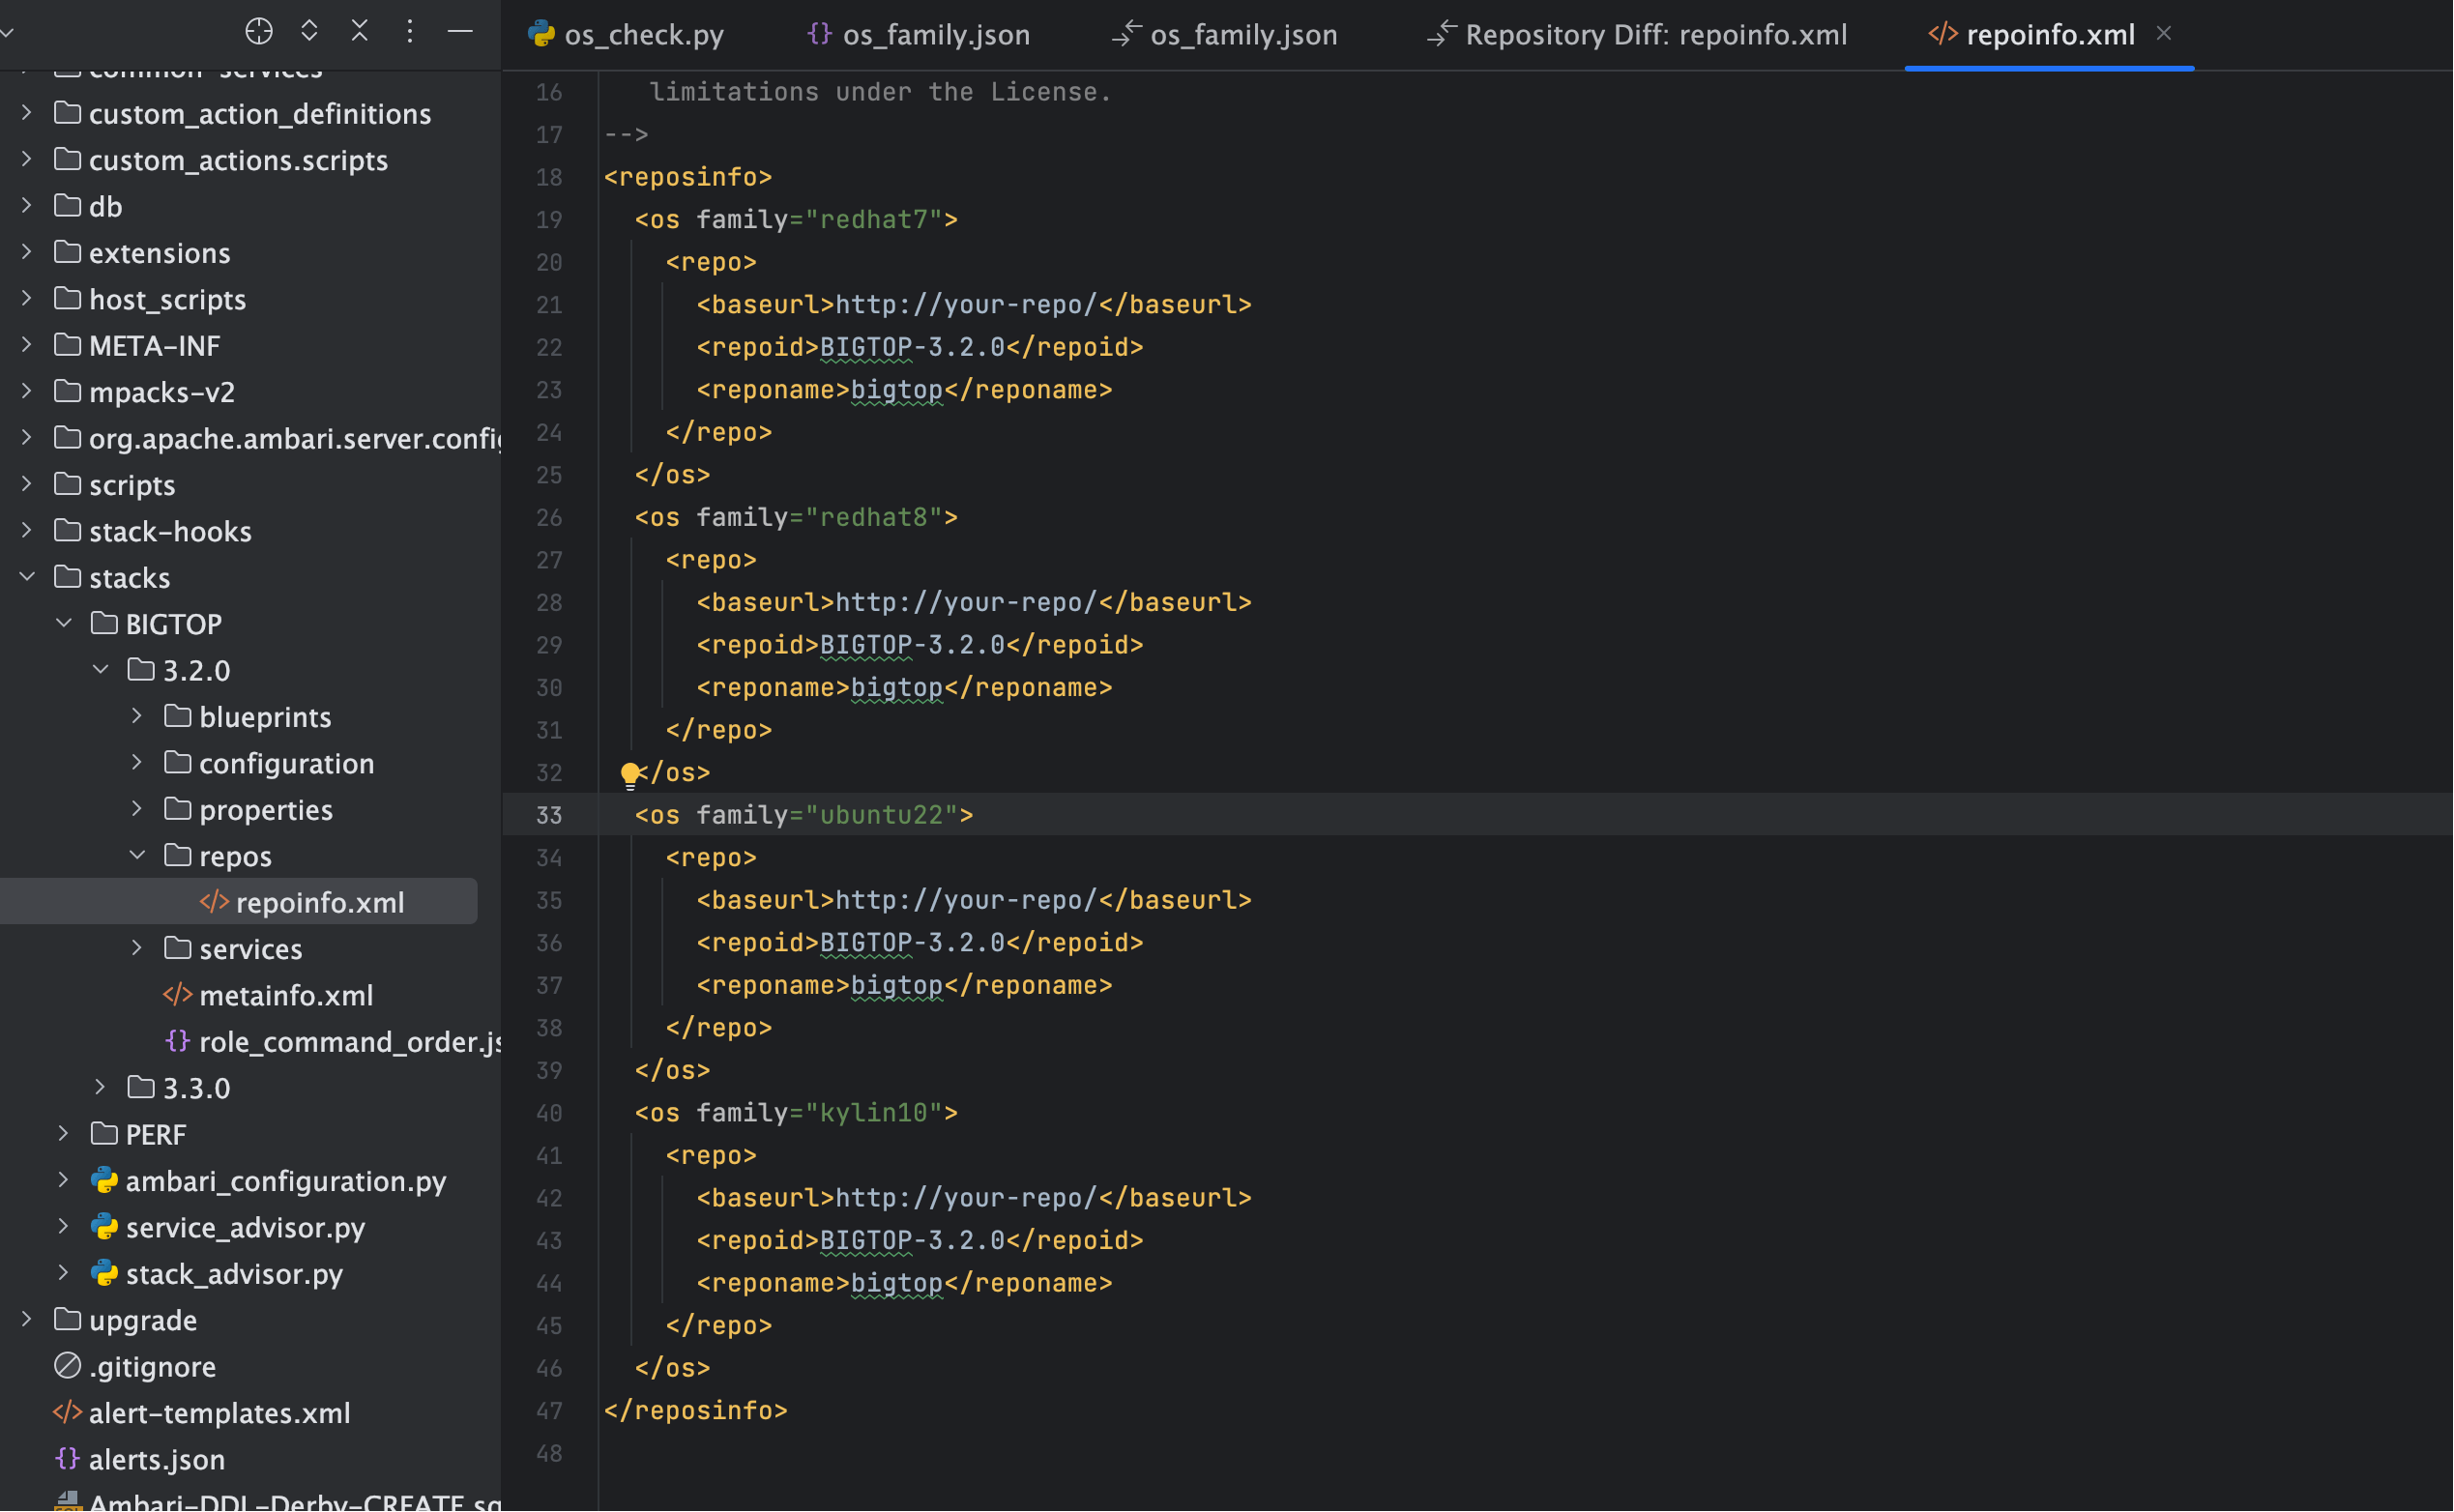The image size is (2454, 1512).
Task: Expand the blueprints folder
Action: point(137,716)
